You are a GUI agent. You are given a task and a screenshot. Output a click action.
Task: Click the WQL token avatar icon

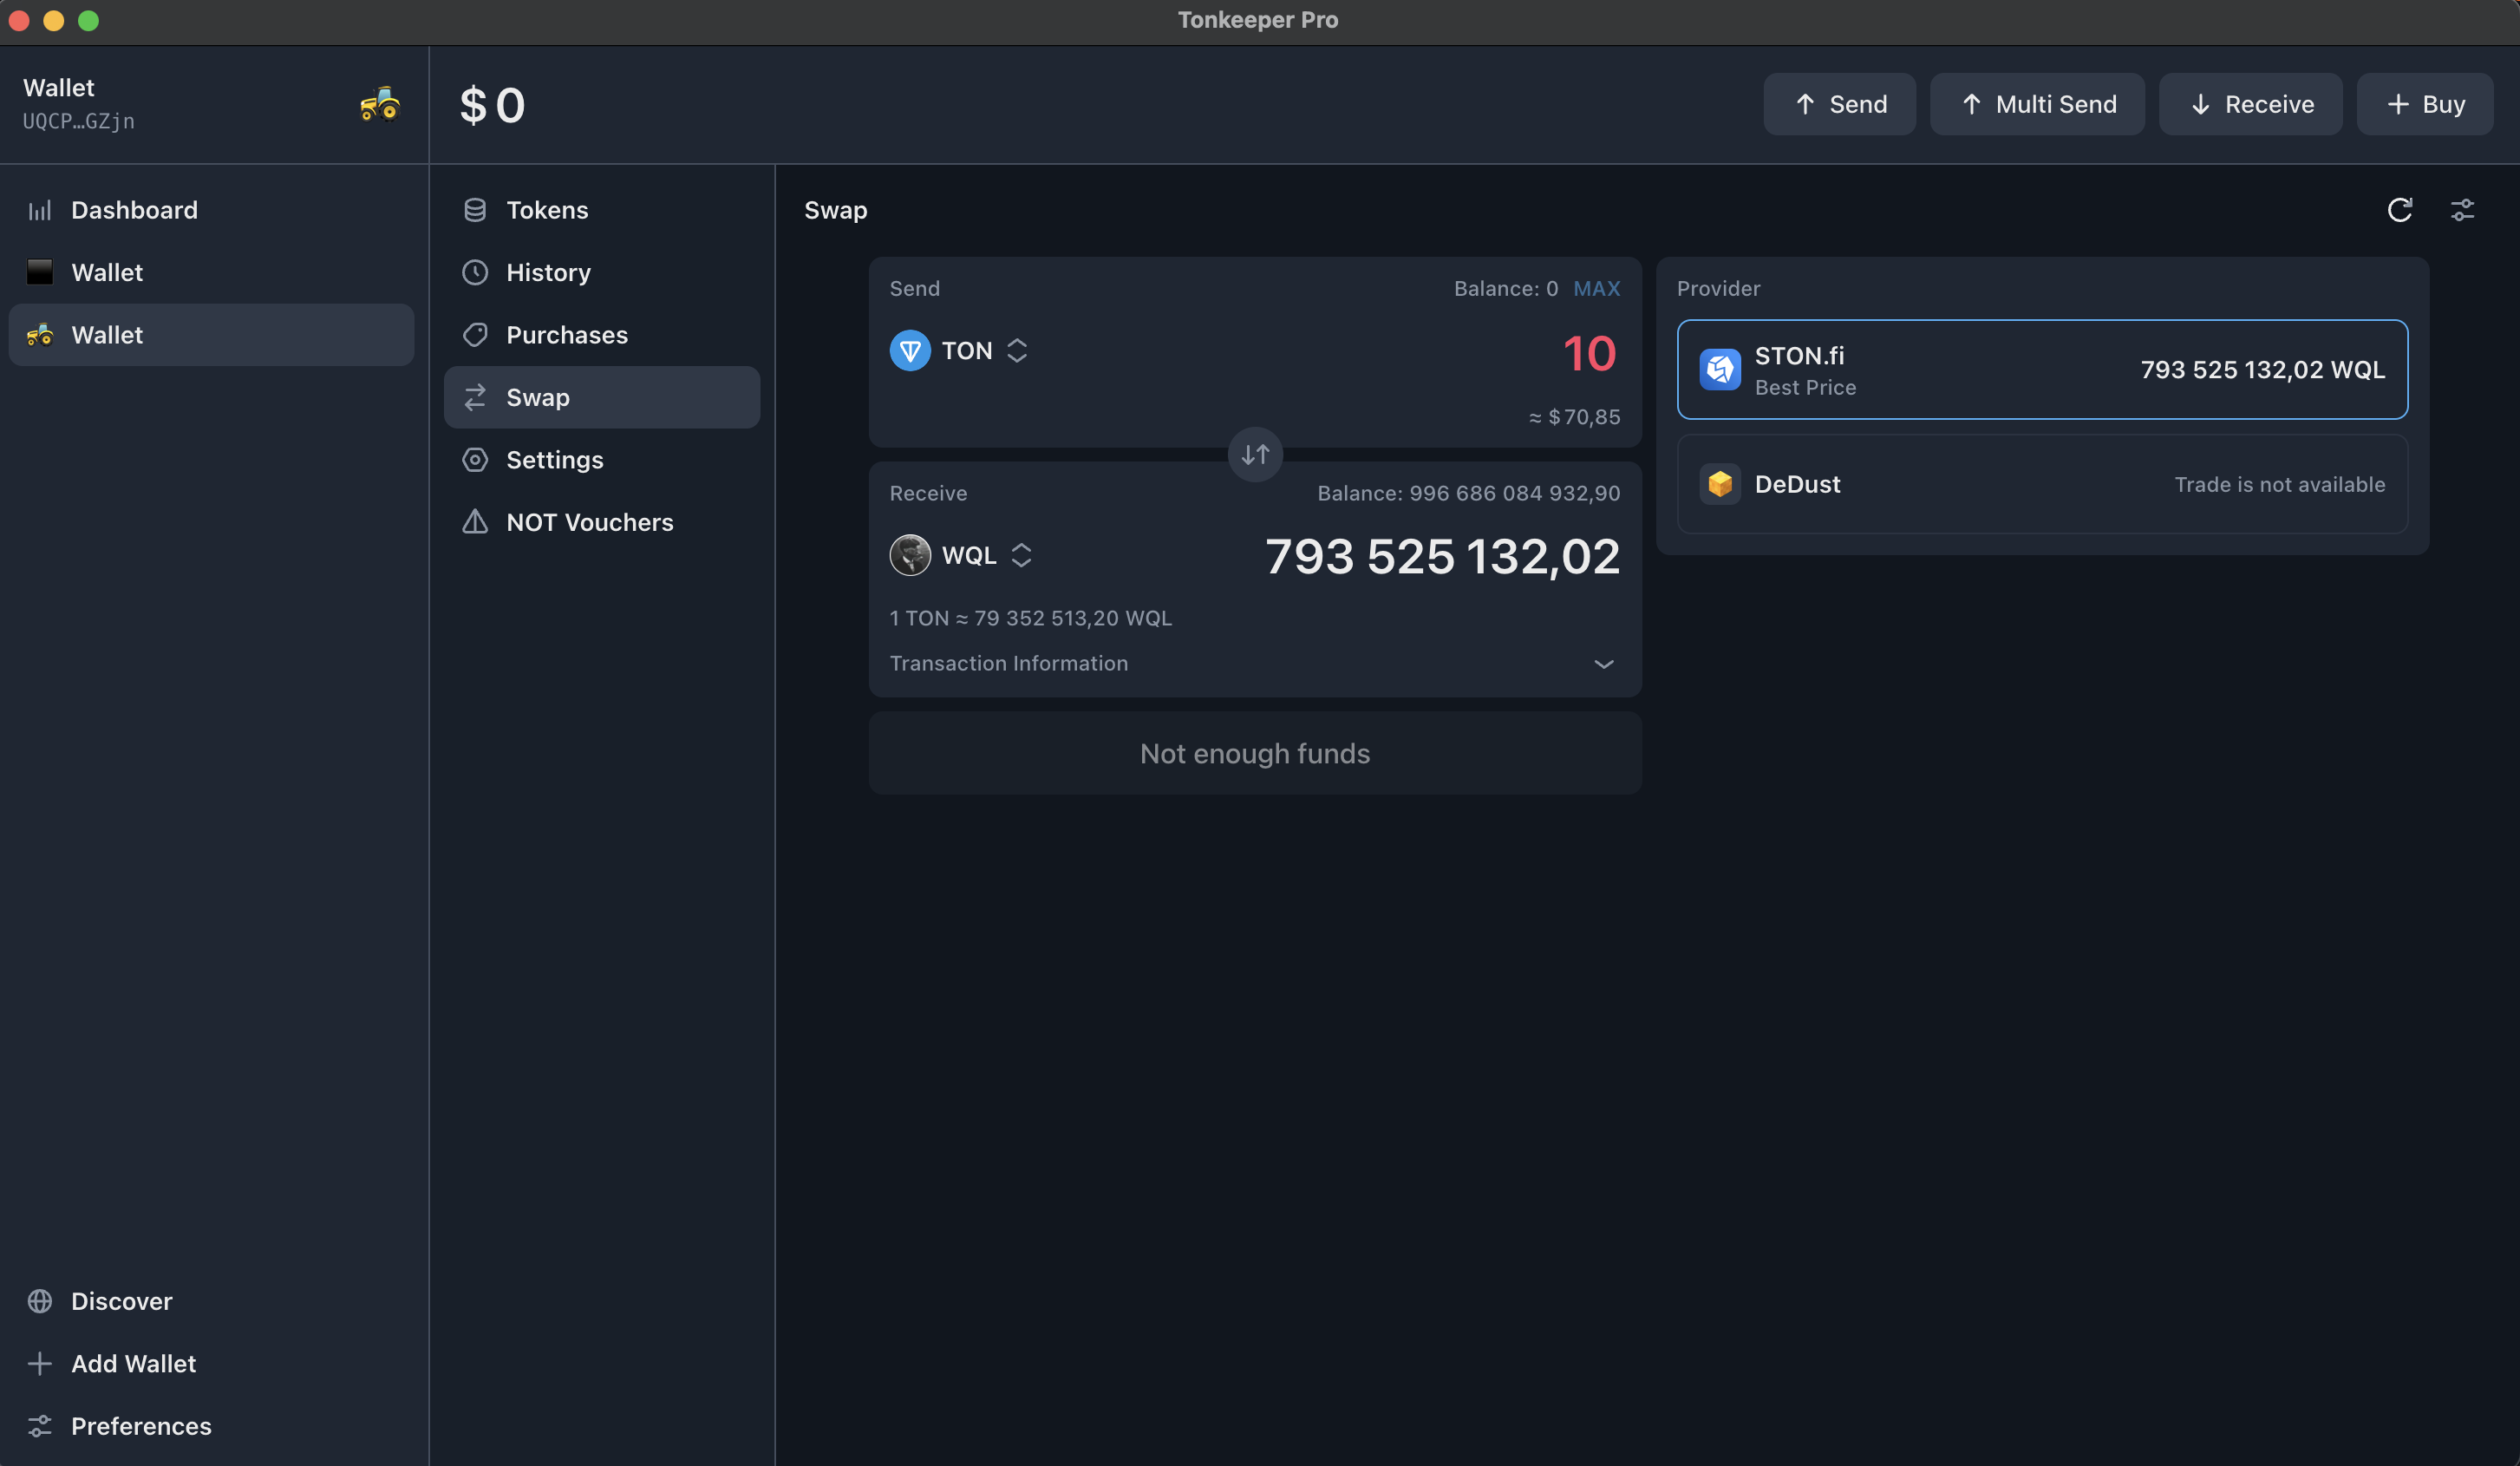[910, 555]
